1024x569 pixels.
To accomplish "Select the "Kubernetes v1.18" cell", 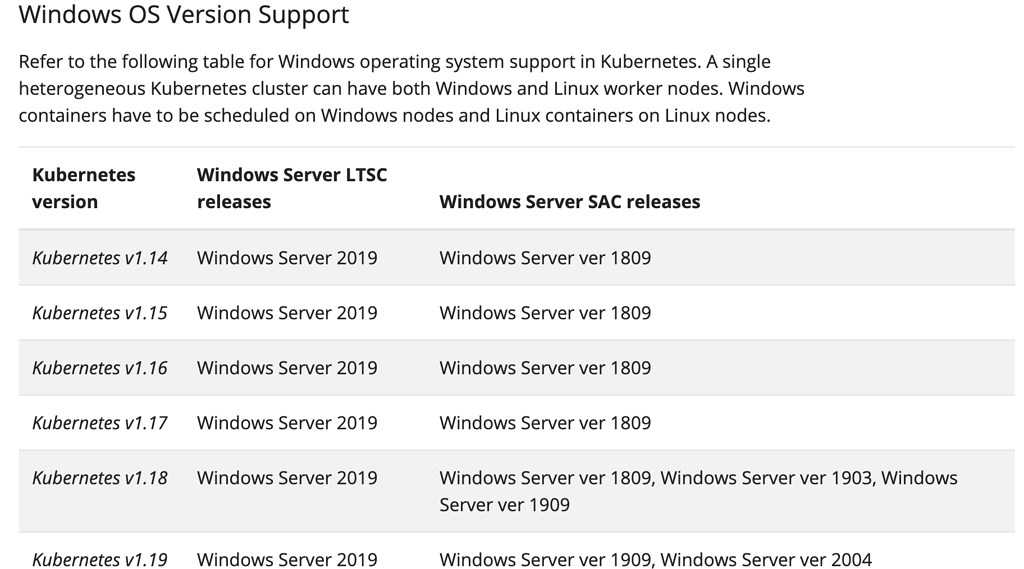I will (x=100, y=478).
